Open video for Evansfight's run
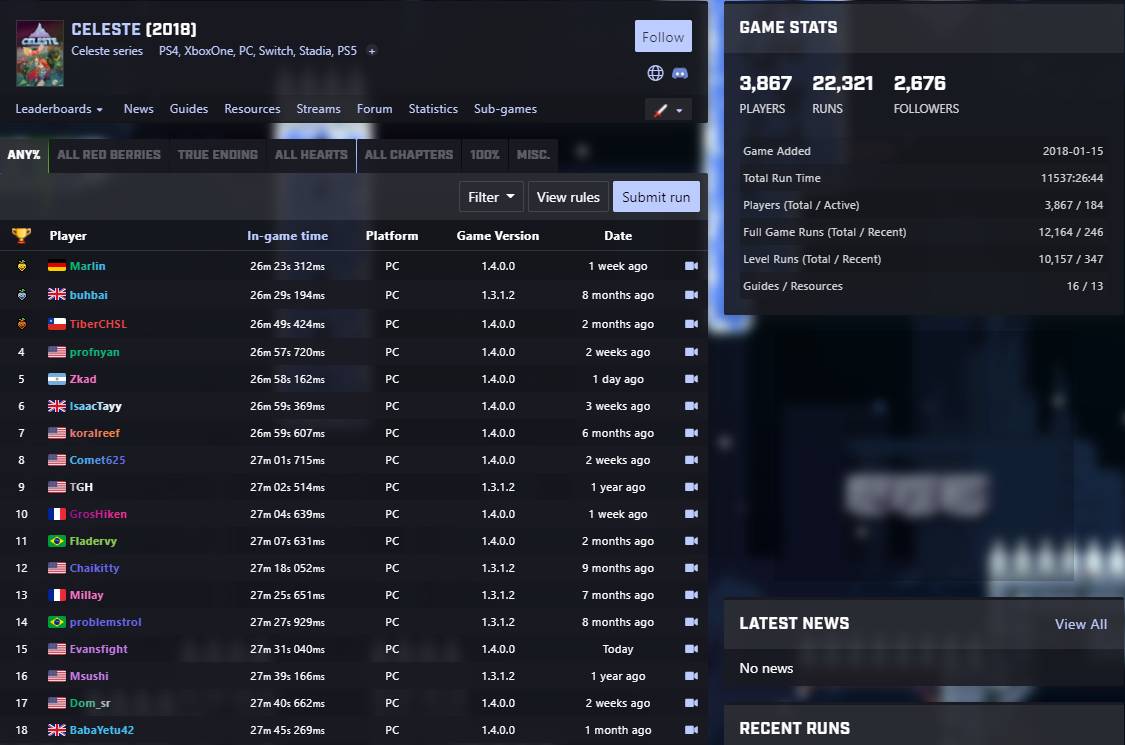 [x=691, y=649]
